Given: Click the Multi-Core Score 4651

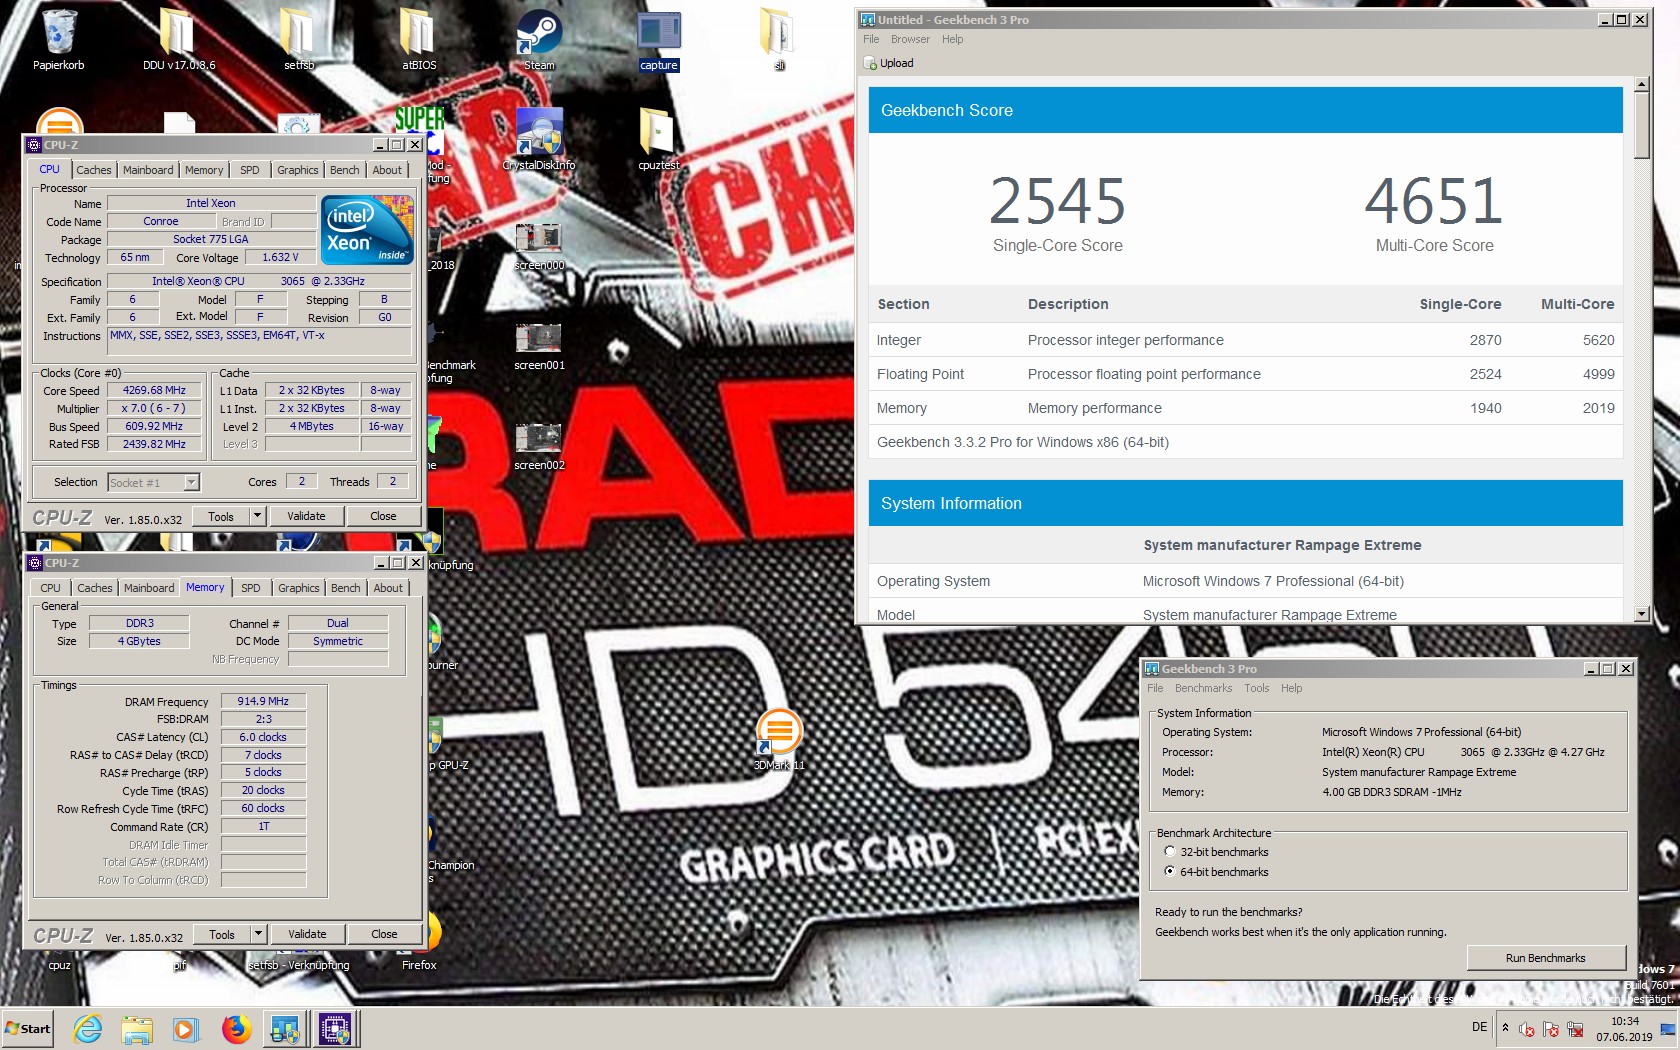Looking at the screenshot, I should [1434, 201].
